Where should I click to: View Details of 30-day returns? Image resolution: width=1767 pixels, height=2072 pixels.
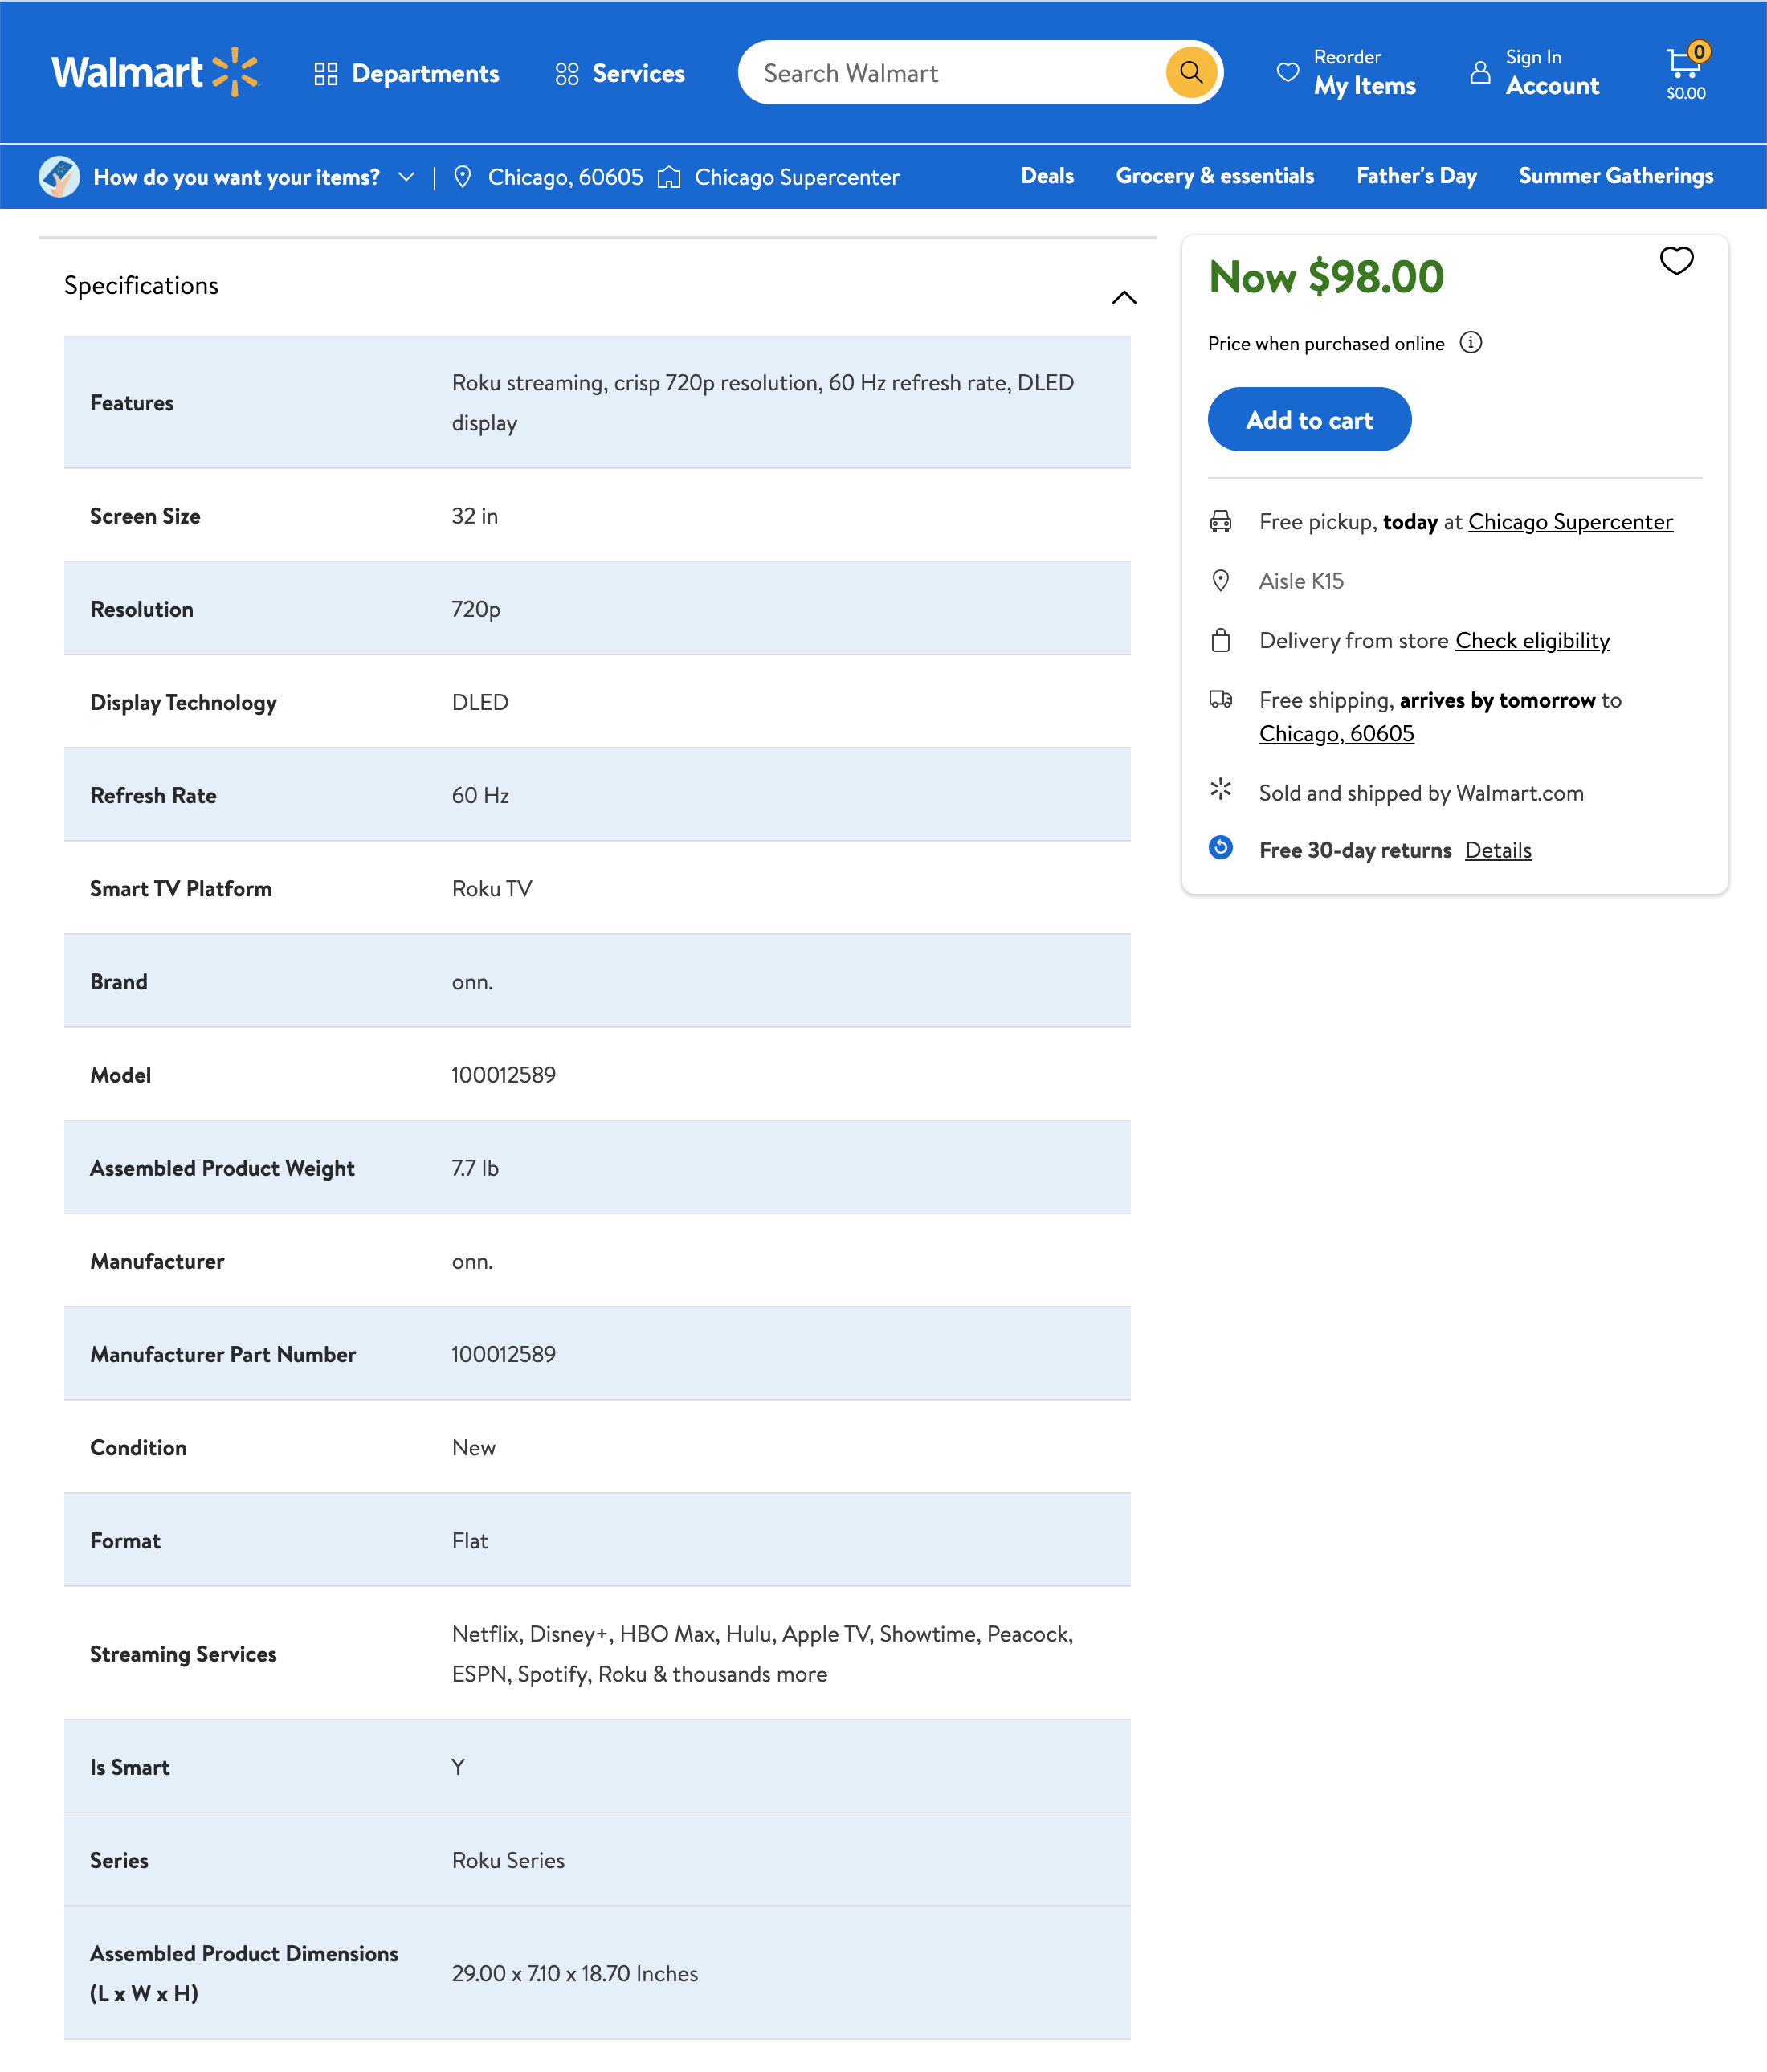1498,849
